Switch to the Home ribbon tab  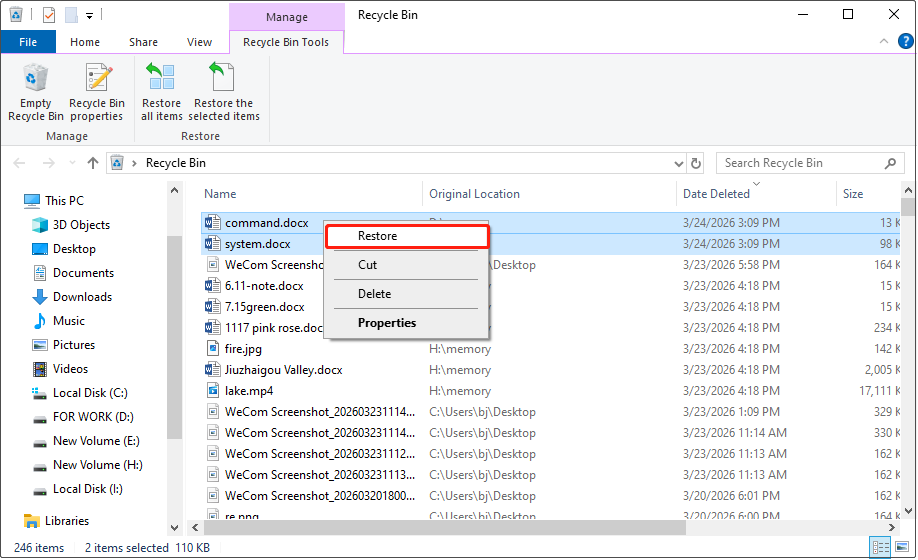click(x=85, y=42)
